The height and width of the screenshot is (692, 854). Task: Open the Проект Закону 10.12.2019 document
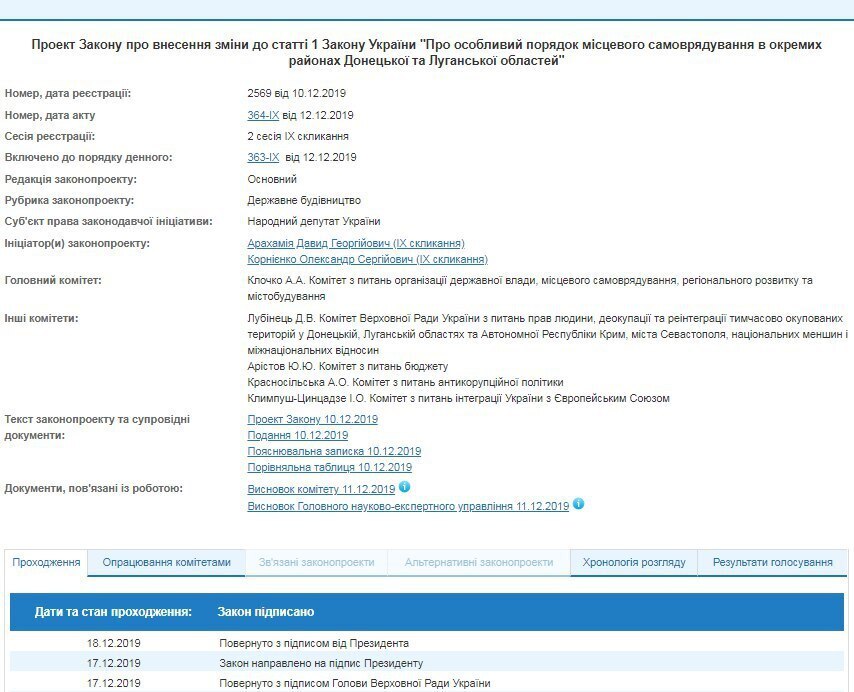point(312,419)
